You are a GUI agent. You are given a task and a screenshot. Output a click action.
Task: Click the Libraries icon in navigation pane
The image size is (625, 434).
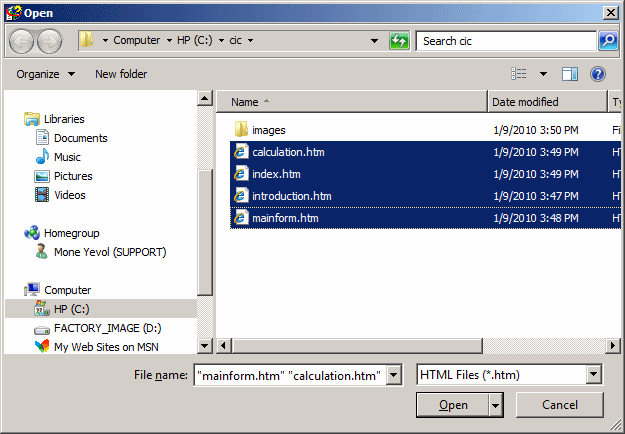tap(32, 119)
